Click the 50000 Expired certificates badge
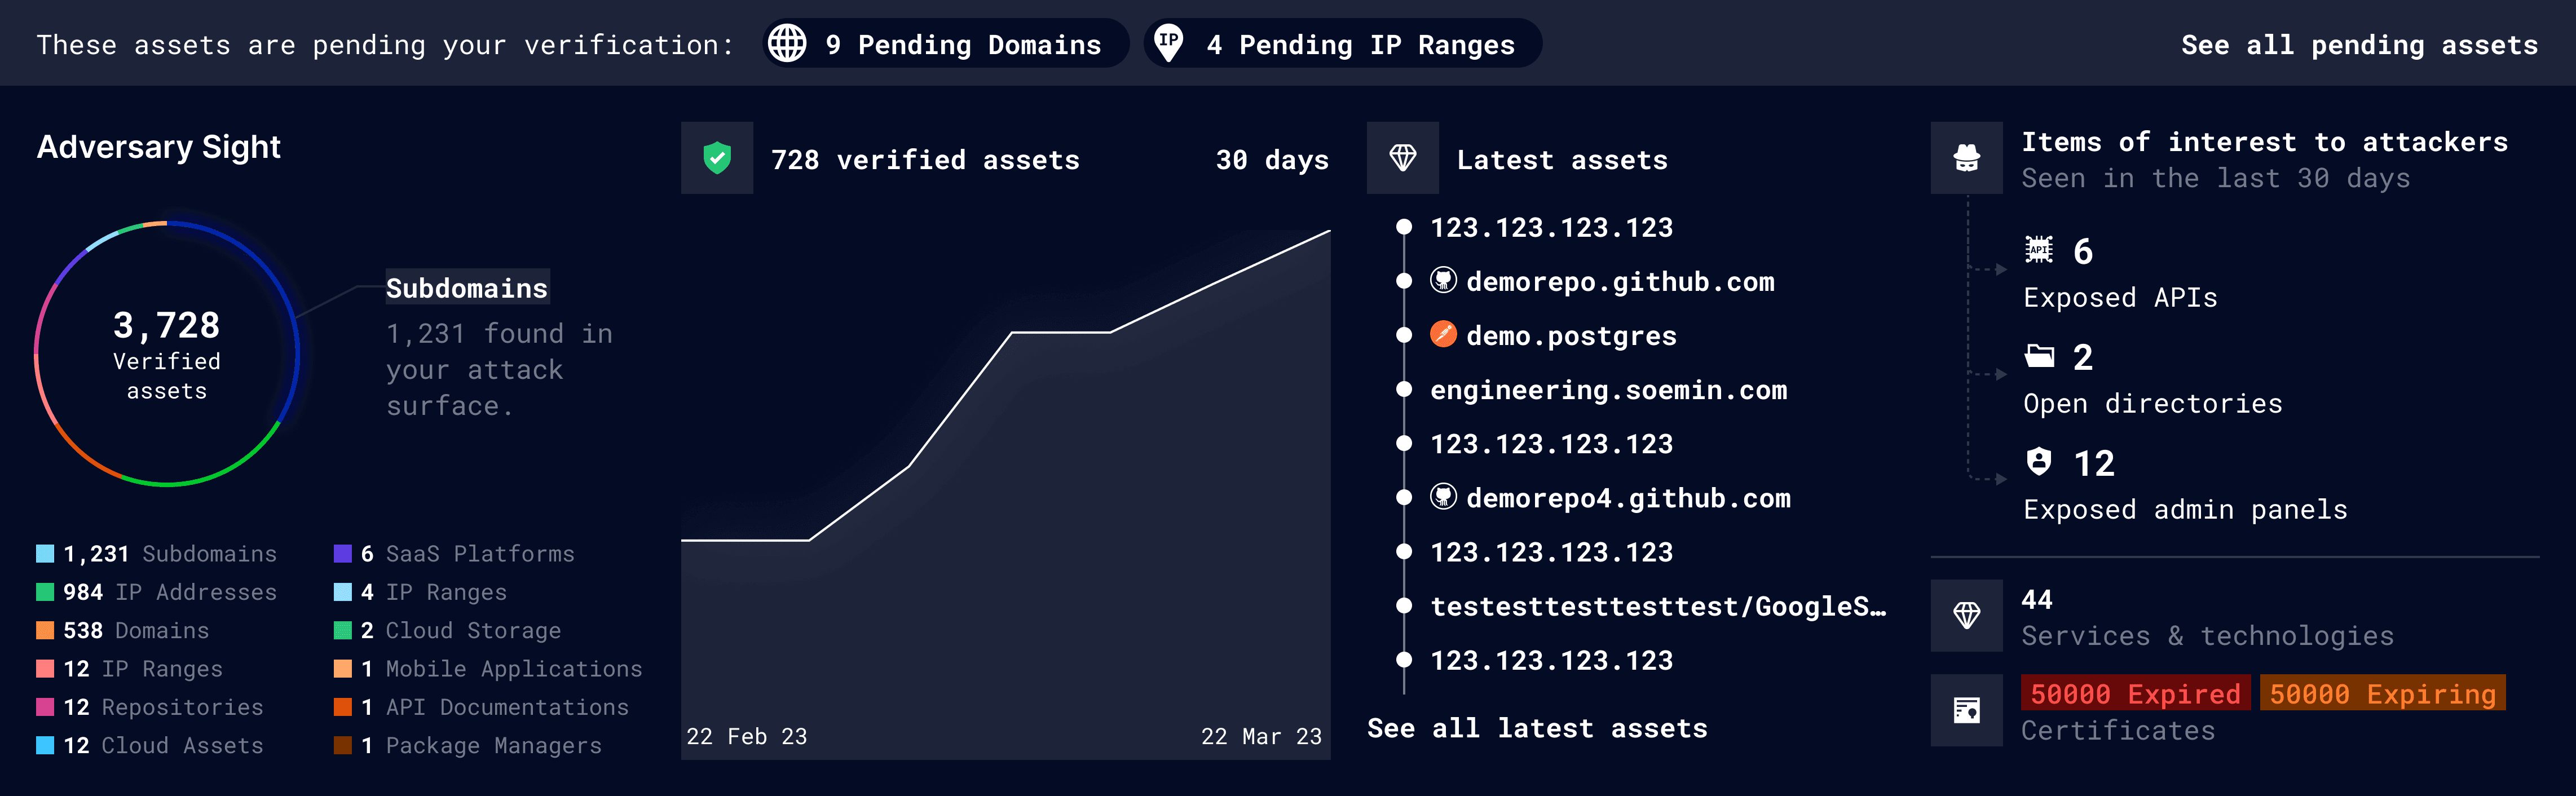This screenshot has width=2576, height=796. 2135,693
